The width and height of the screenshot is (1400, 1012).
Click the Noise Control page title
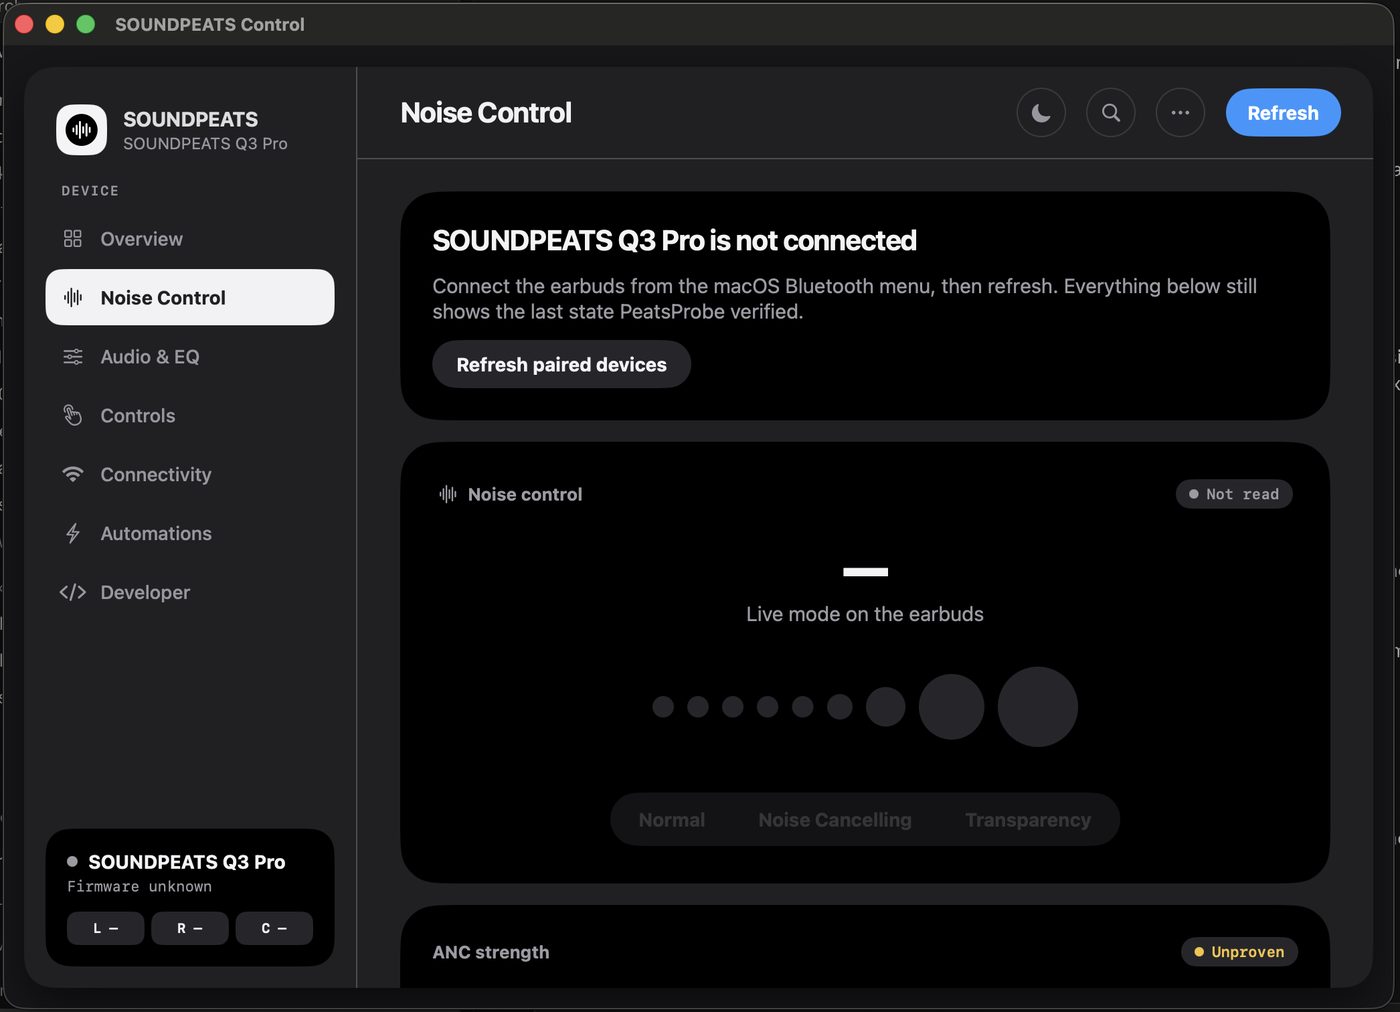[486, 113]
